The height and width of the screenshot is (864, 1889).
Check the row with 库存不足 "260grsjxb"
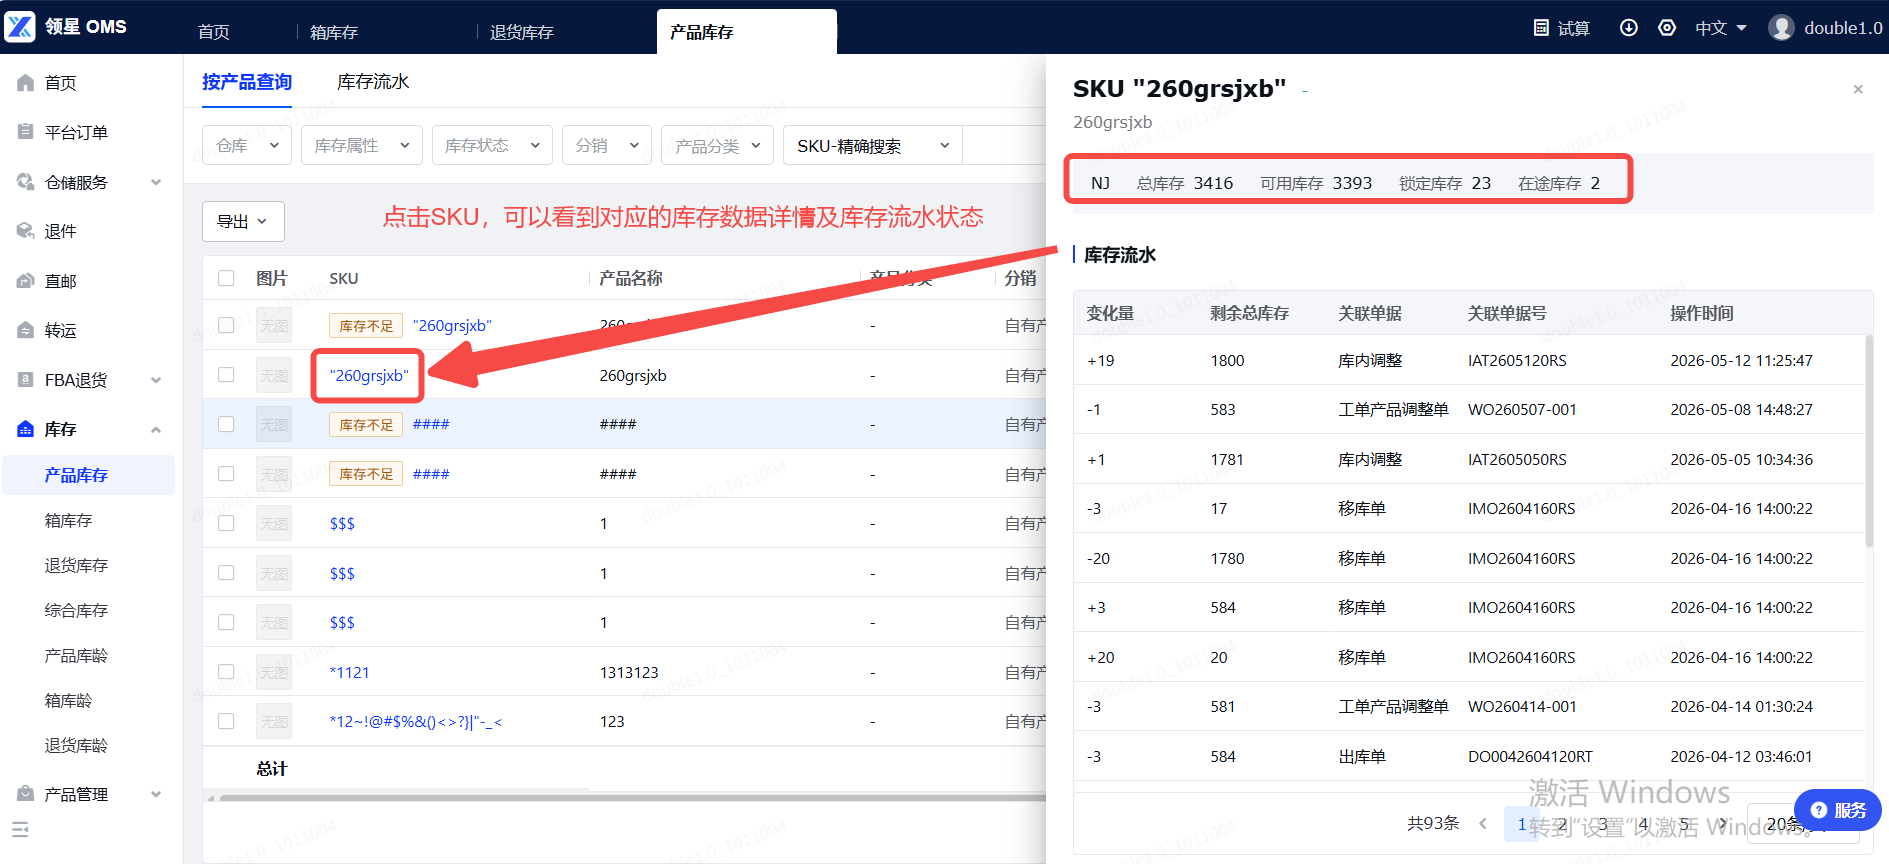click(226, 325)
